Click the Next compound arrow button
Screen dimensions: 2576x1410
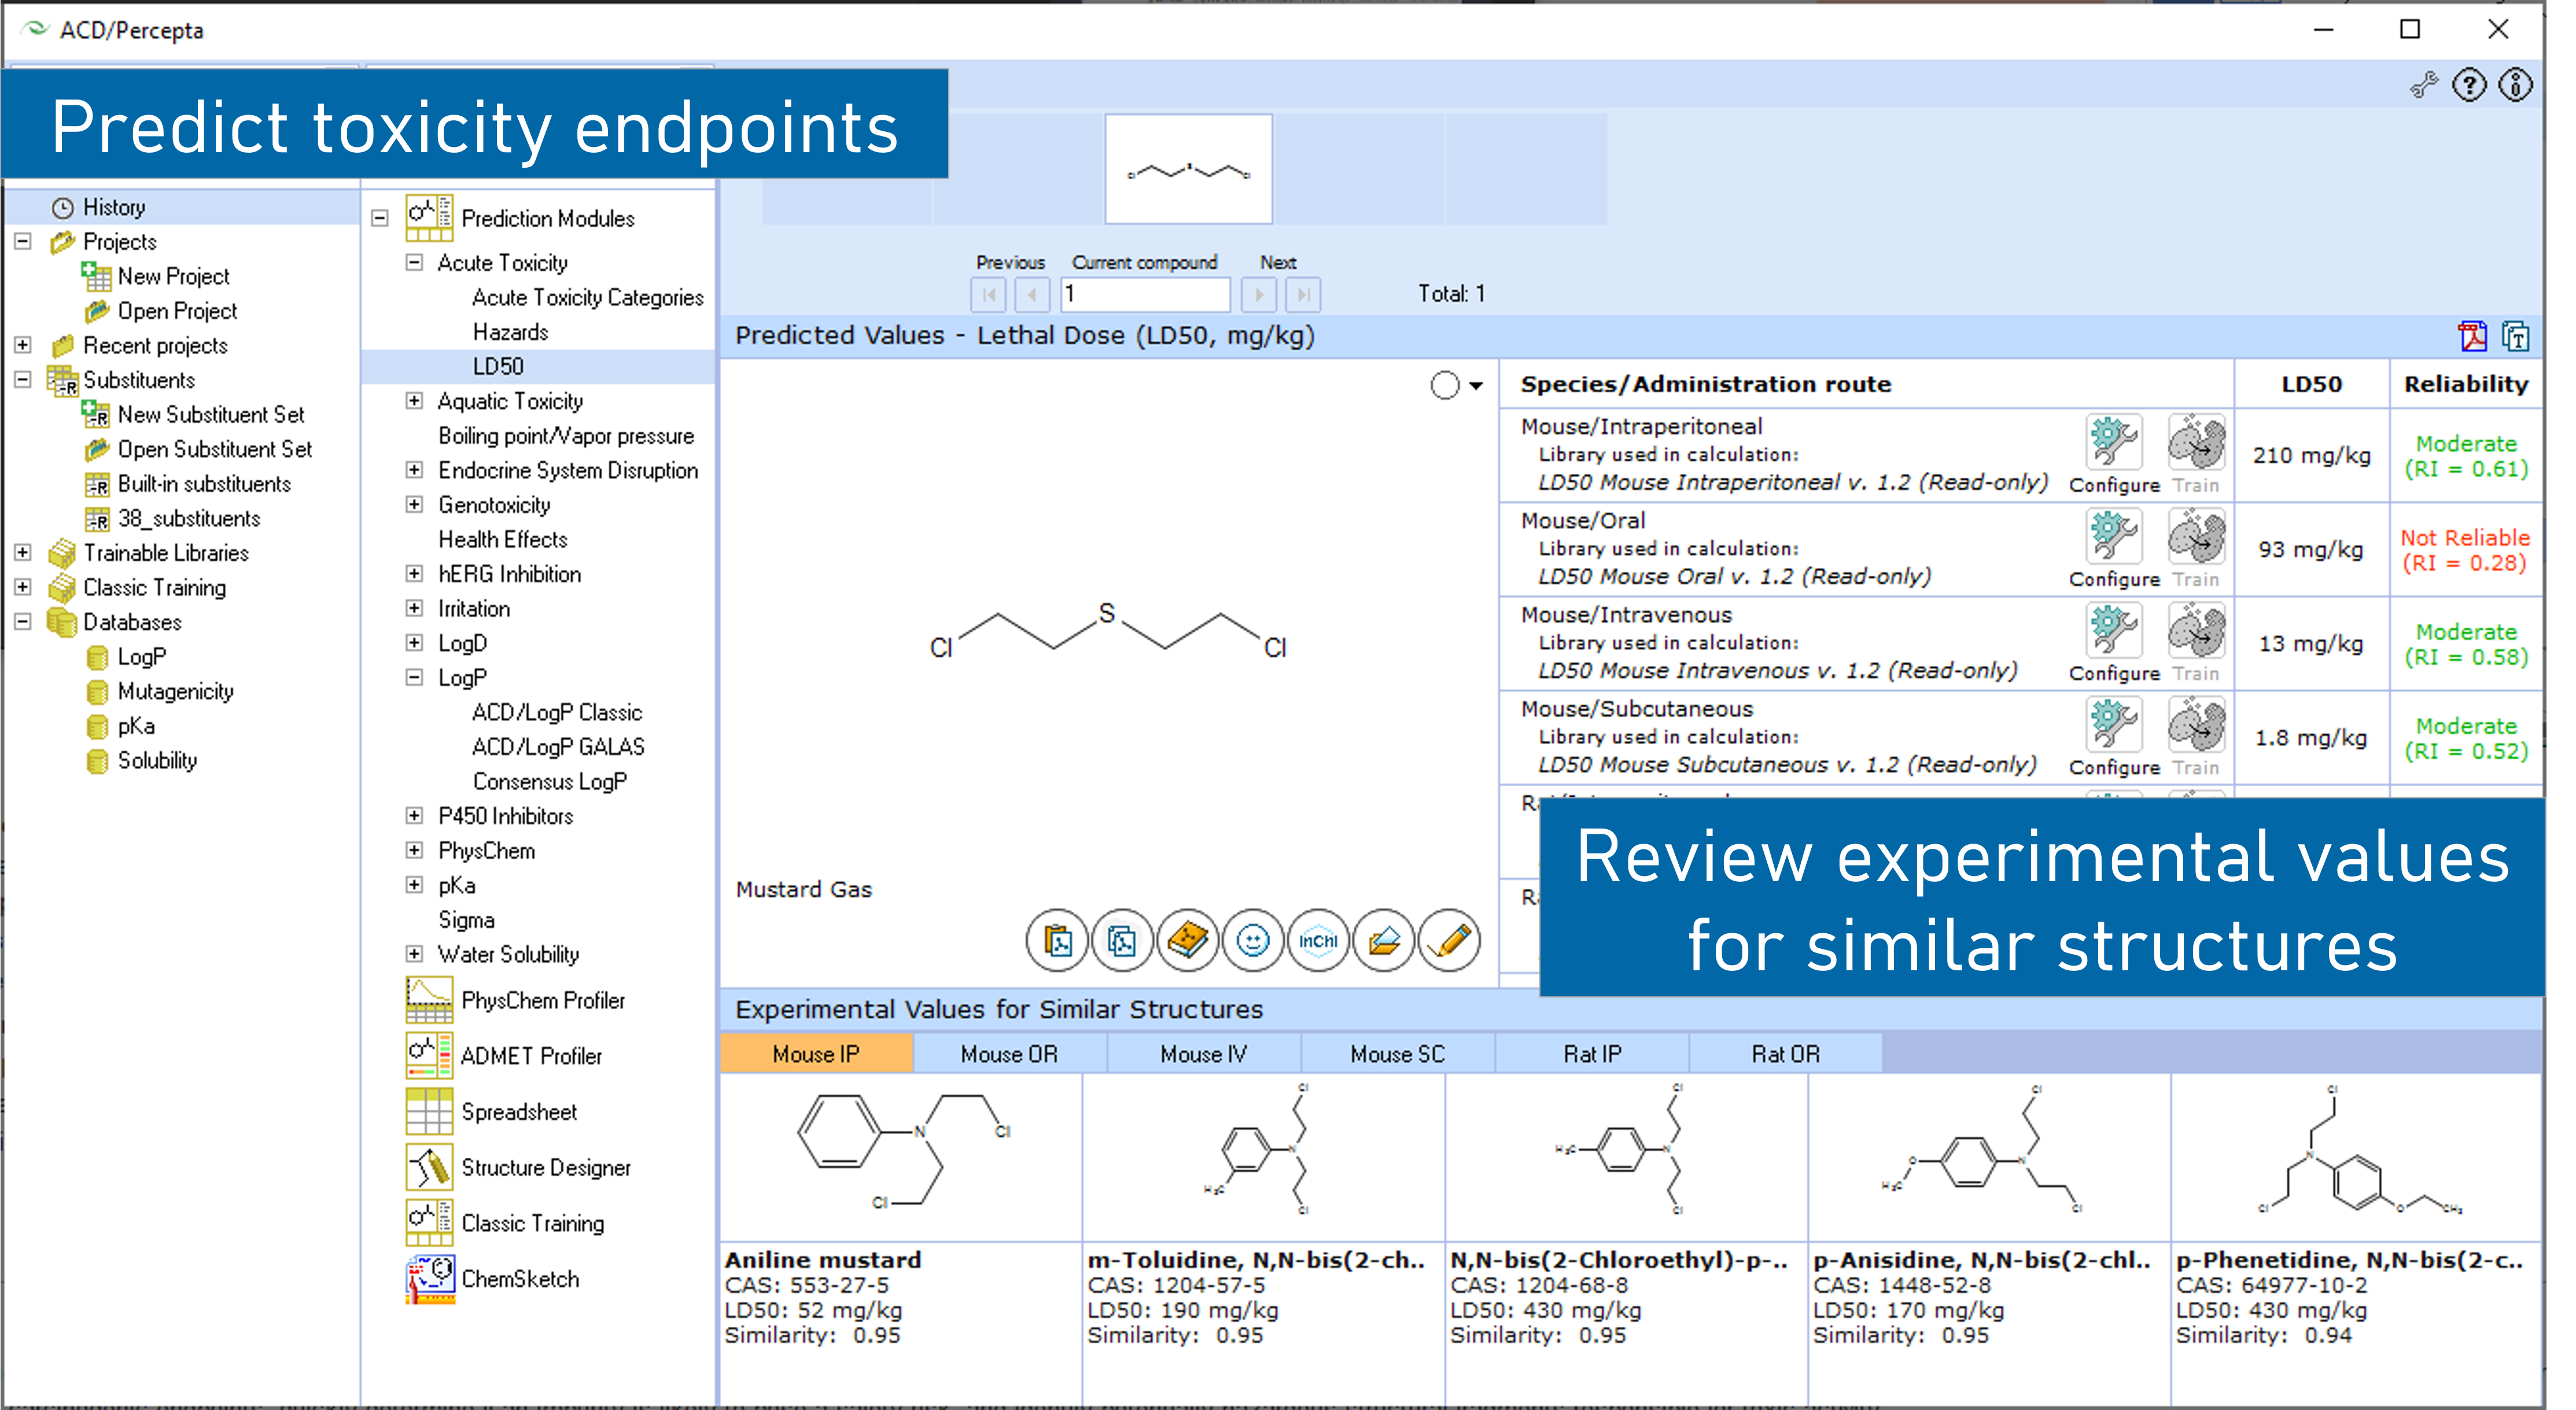coord(1259,295)
